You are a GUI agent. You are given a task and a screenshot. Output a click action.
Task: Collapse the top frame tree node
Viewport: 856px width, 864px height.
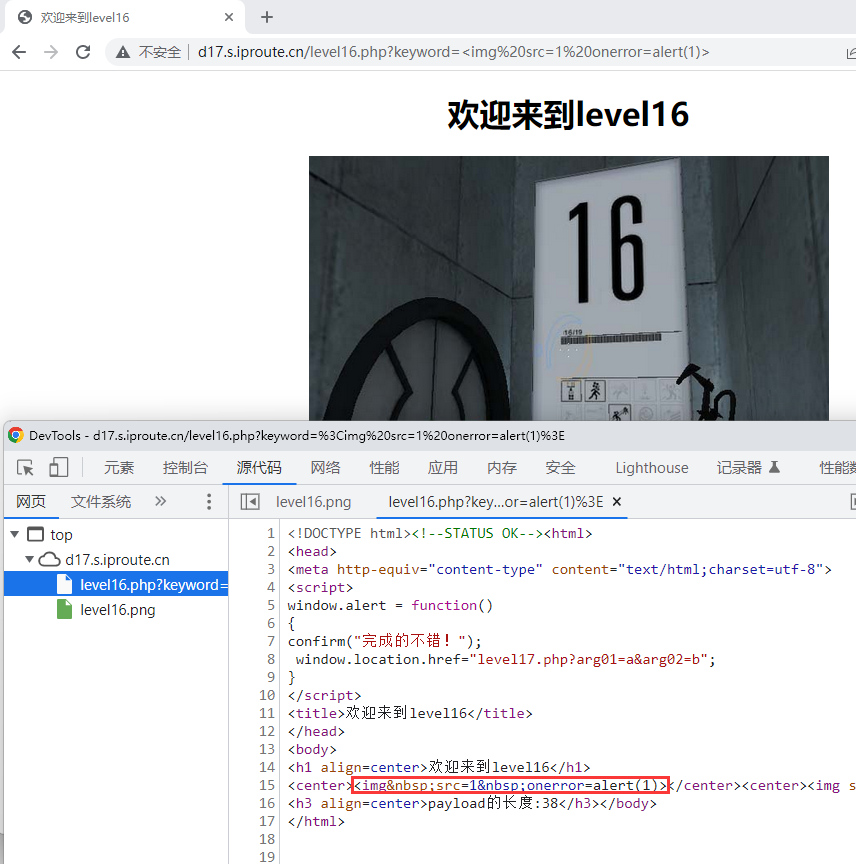pyautogui.click(x=15, y=535)
